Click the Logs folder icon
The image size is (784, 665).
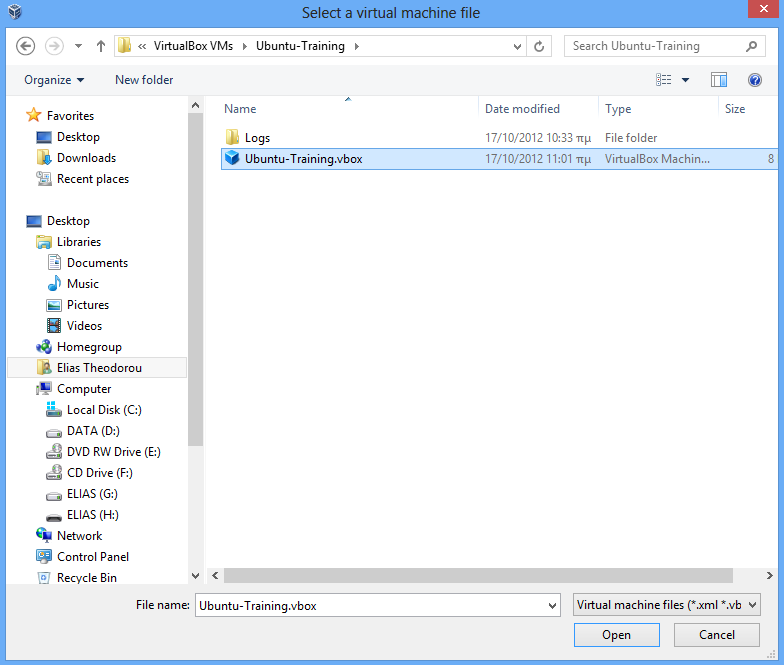[232, 136]
